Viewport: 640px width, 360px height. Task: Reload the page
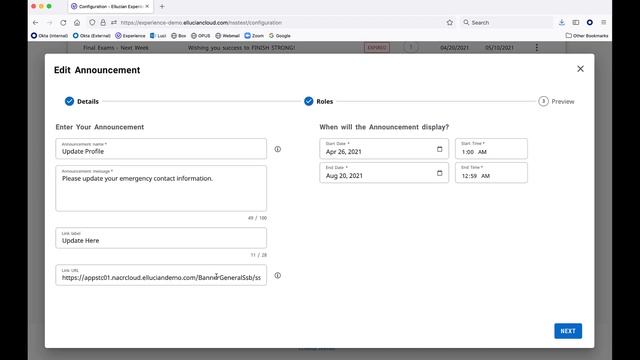(x=63, y=22)
